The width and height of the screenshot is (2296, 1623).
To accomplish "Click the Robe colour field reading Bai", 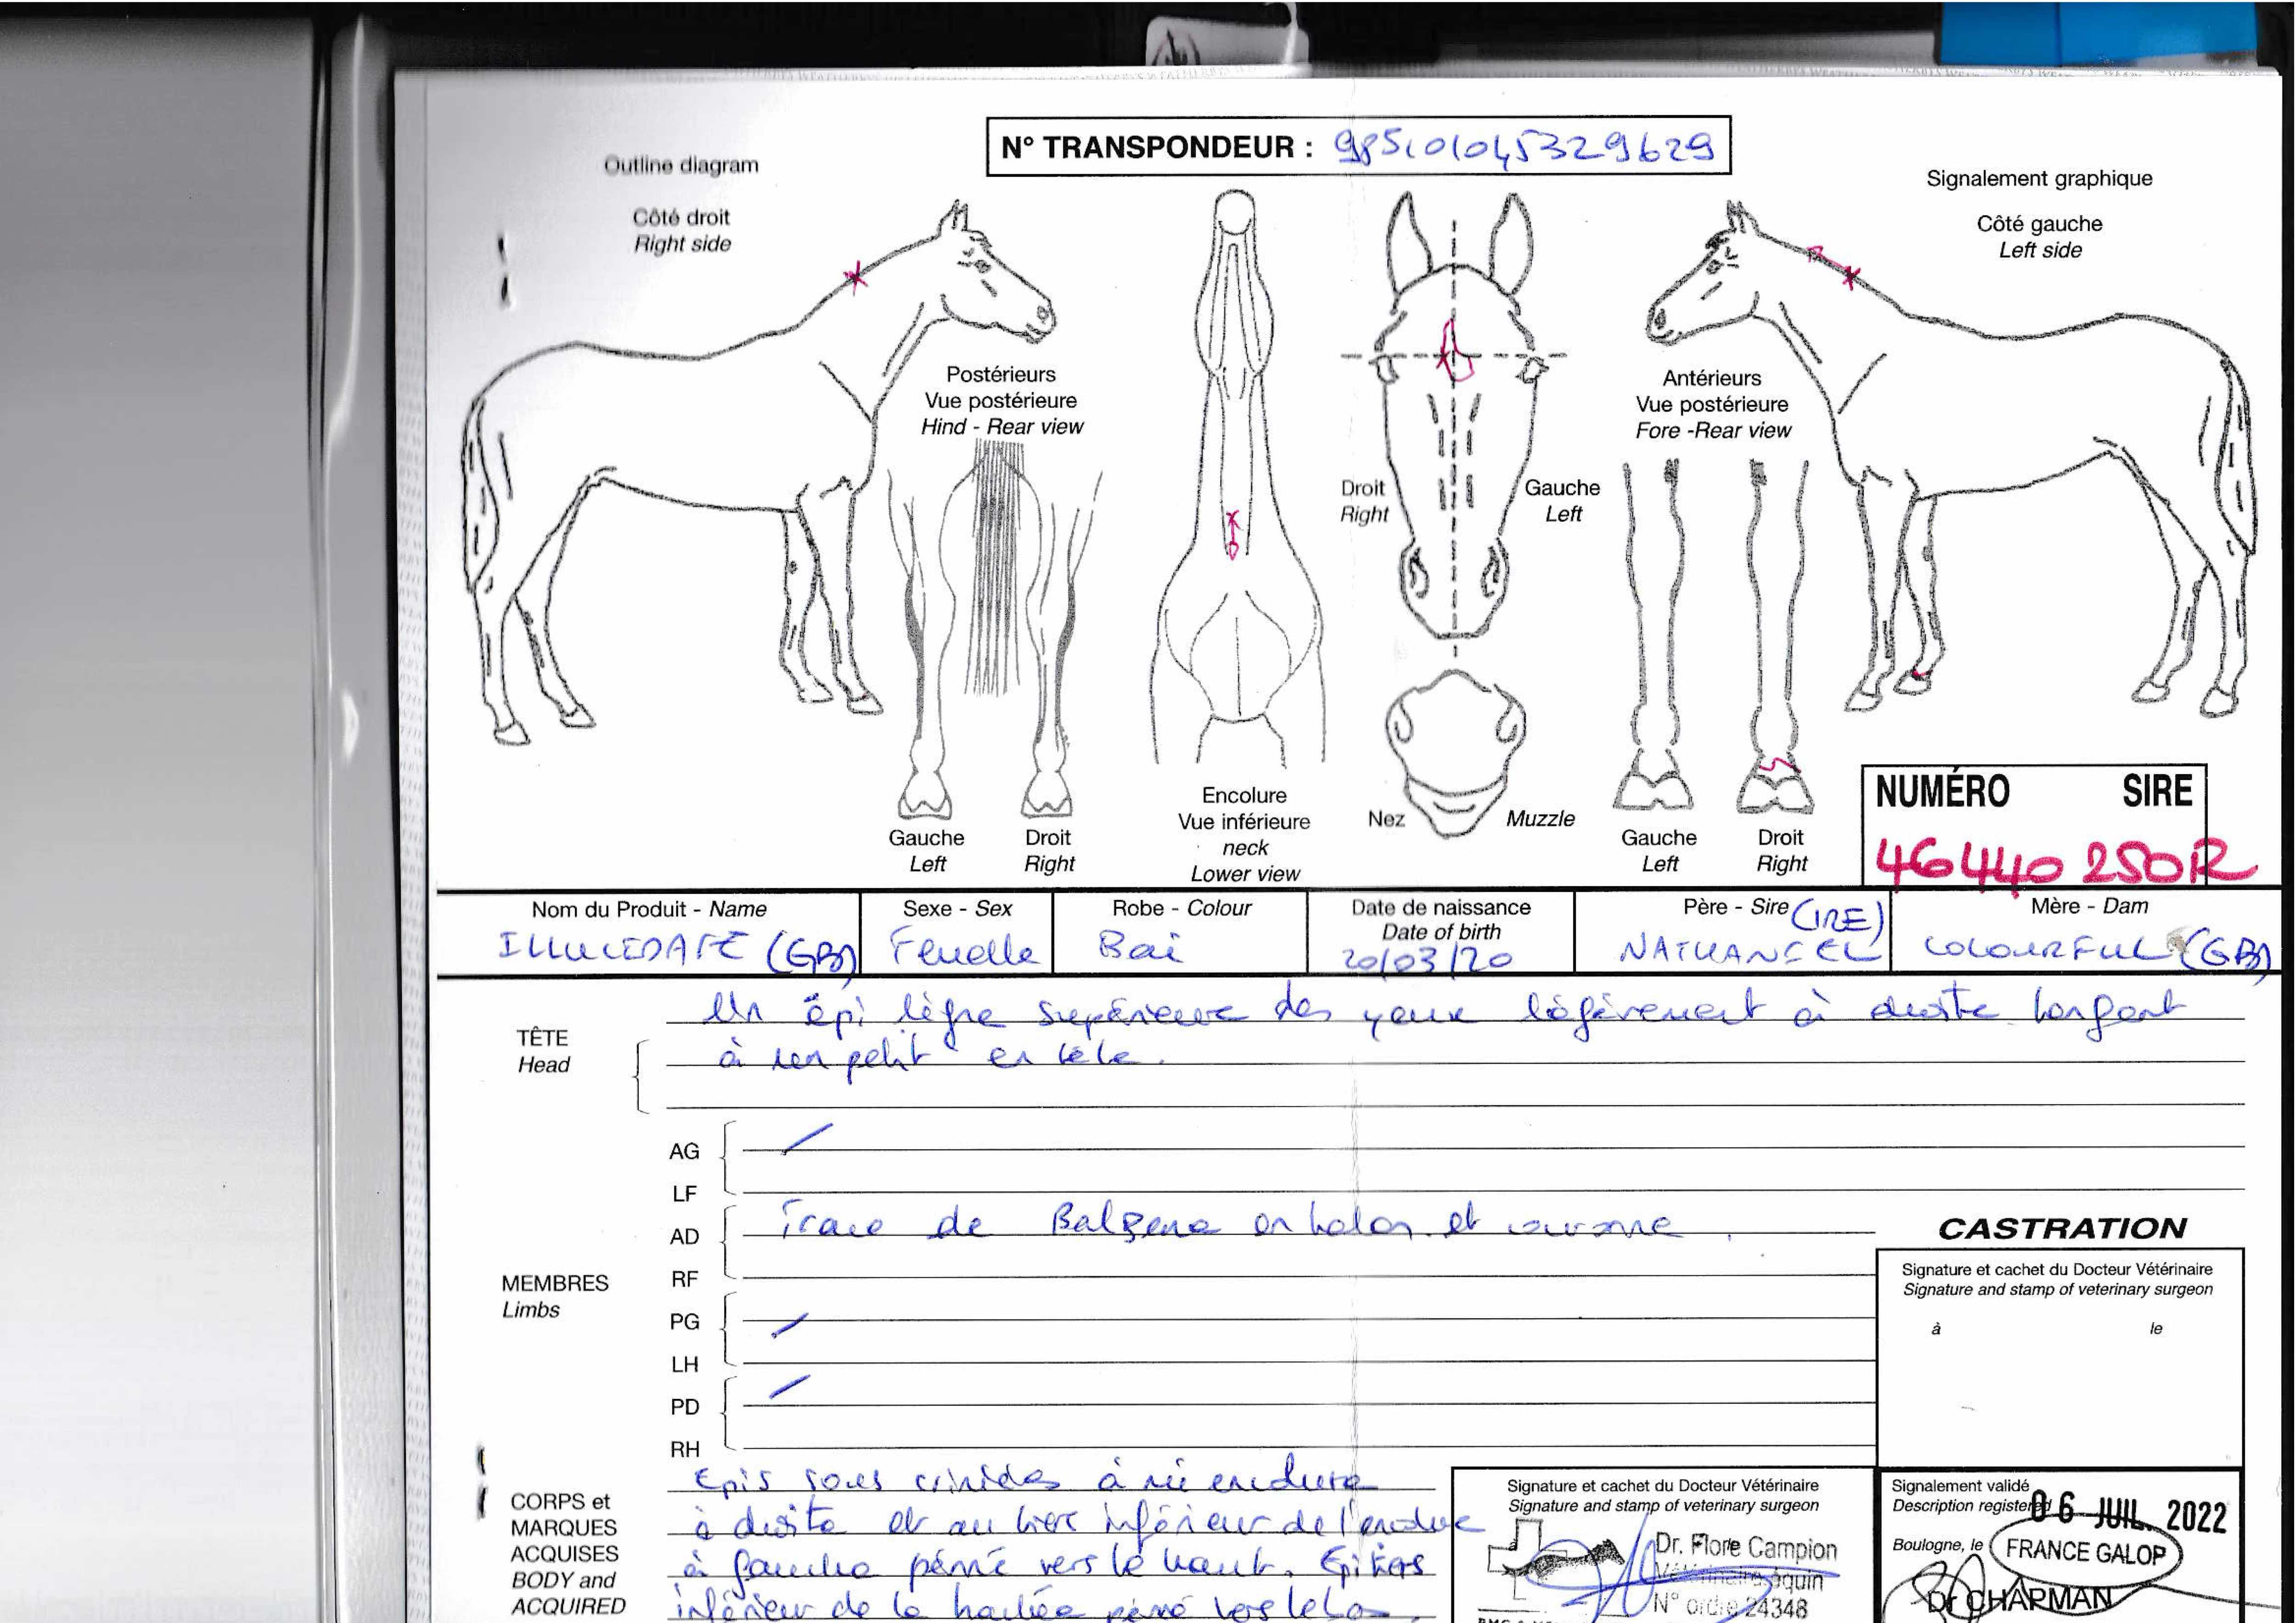I will point(1140,946).
